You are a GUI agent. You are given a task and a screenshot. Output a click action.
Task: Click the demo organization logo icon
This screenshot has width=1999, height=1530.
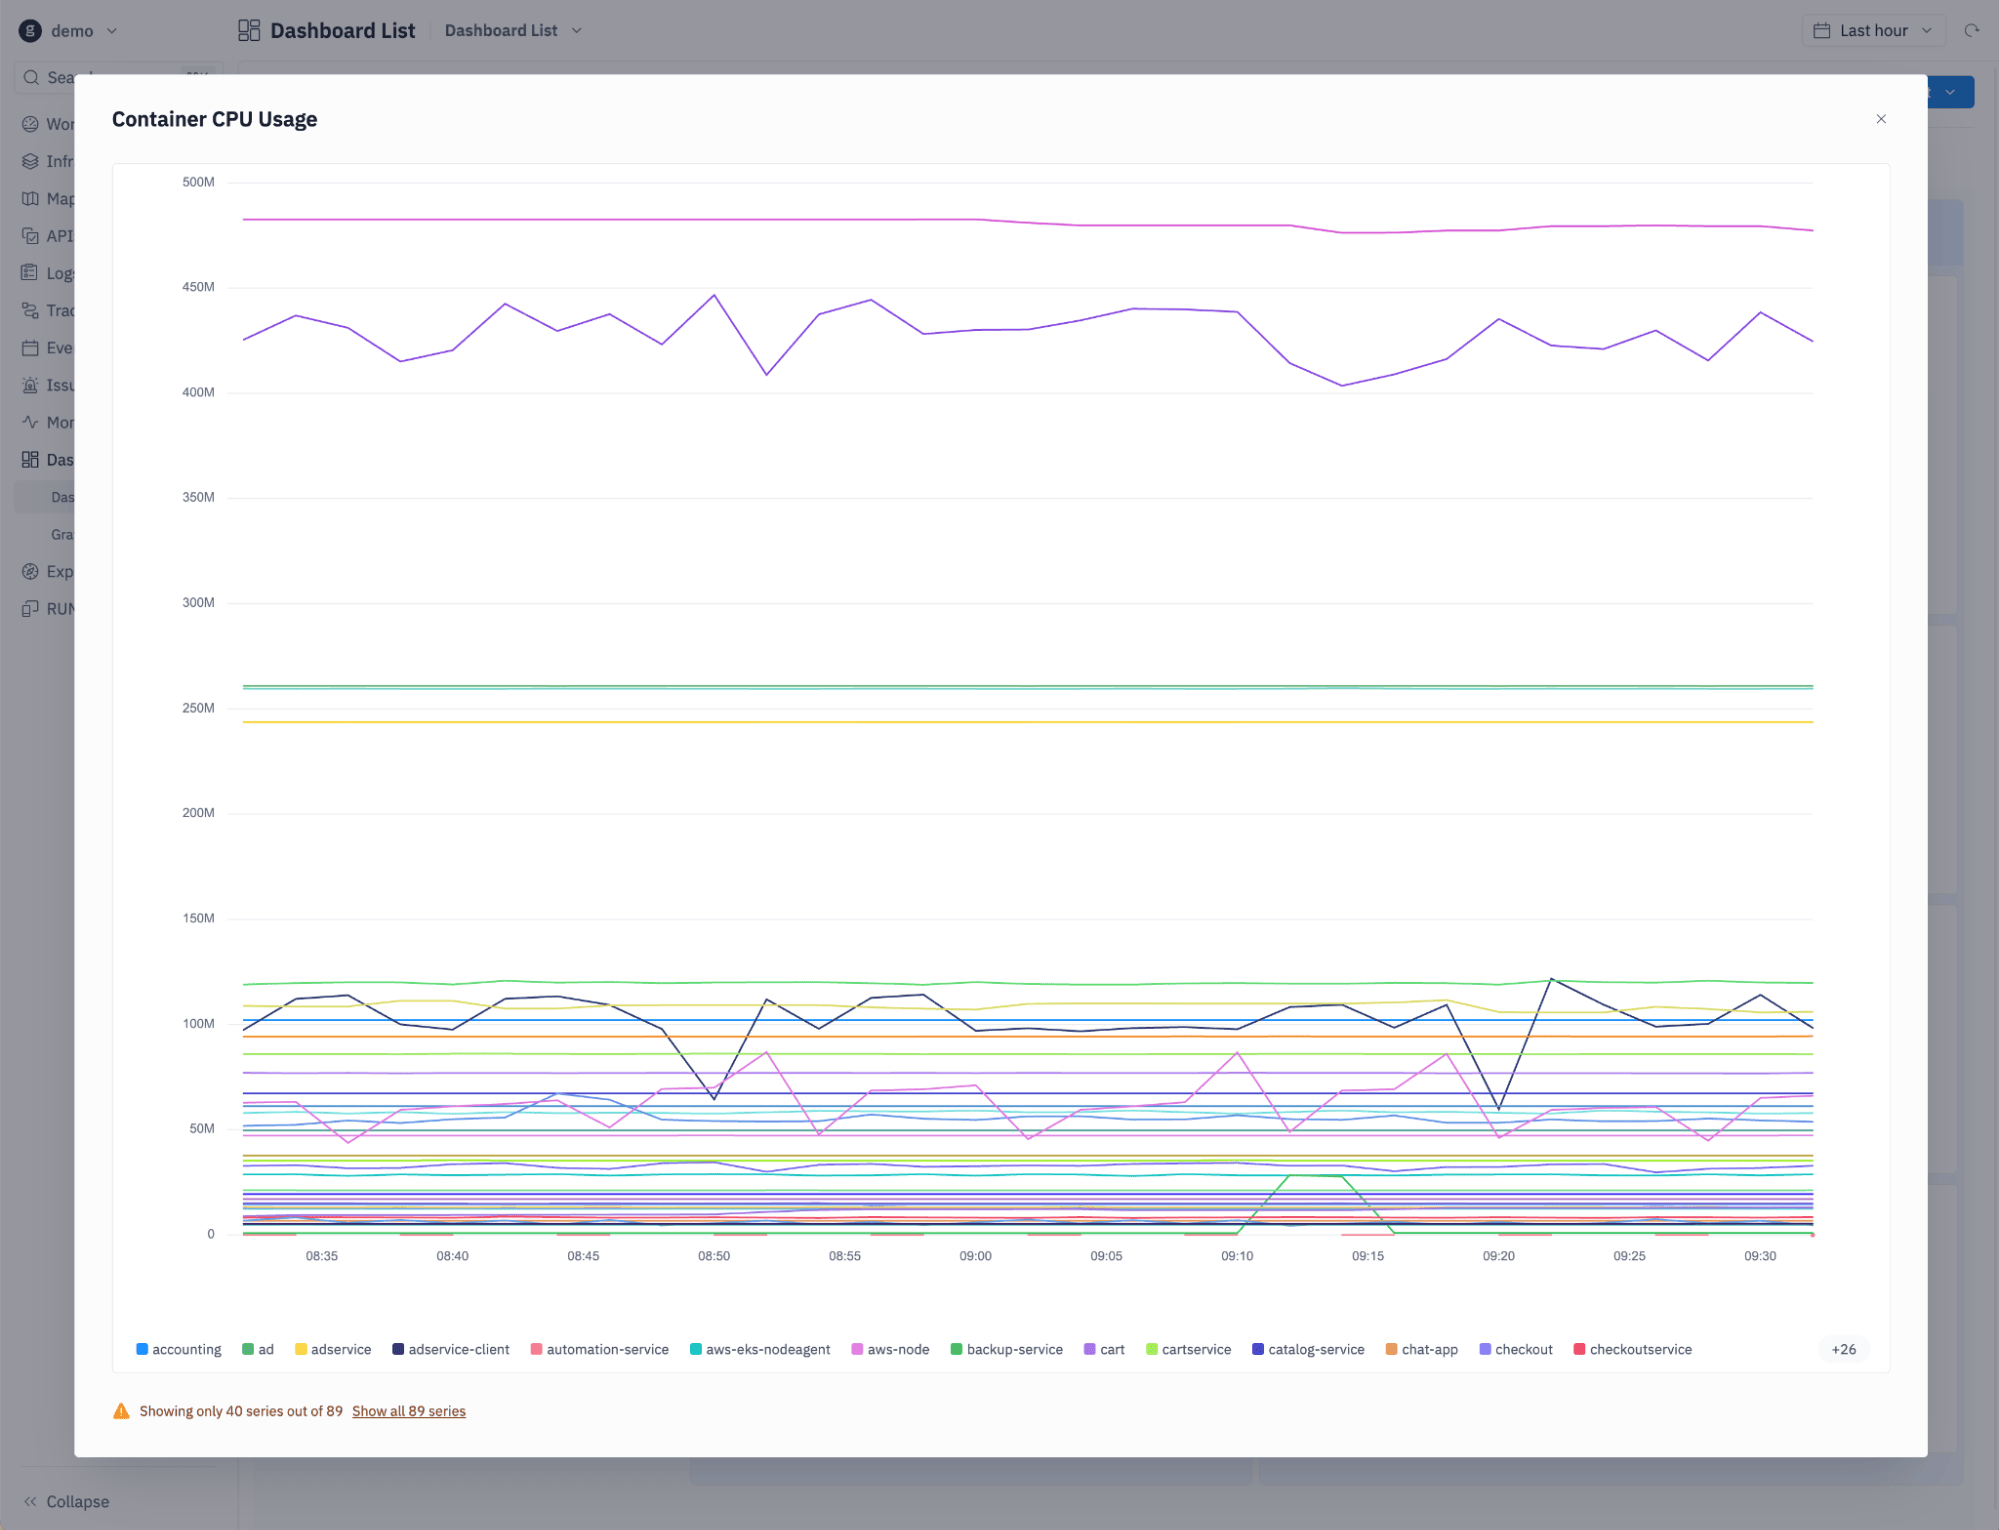pyautogui.click(x=30, y=31)
